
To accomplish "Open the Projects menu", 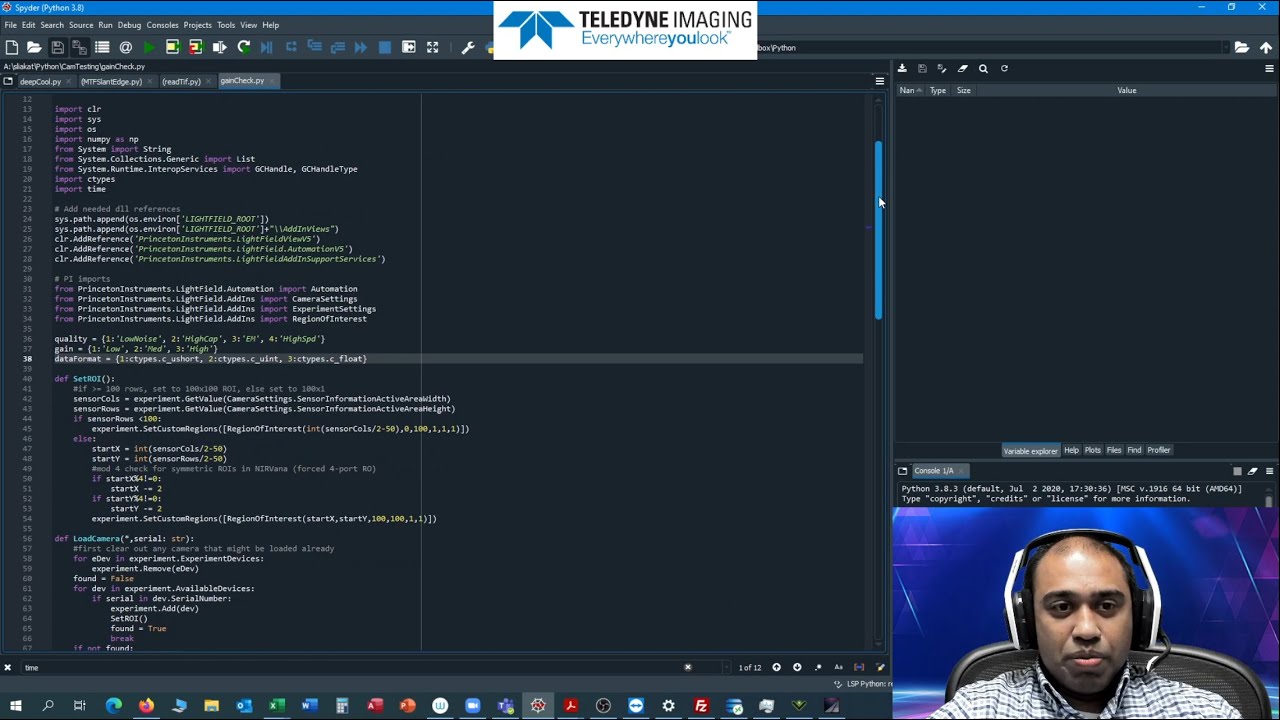I will [x=197, y=25].
